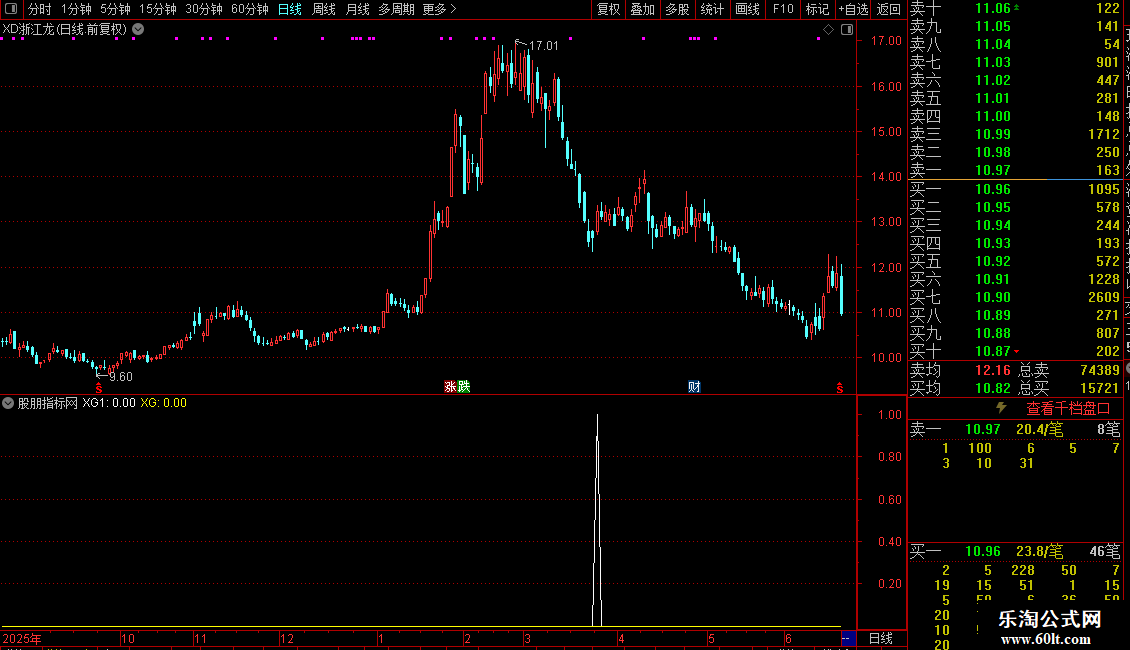Click the blue button on the date axis
The height and width of the screenshot is (650, 1130).
click(848, 638)
